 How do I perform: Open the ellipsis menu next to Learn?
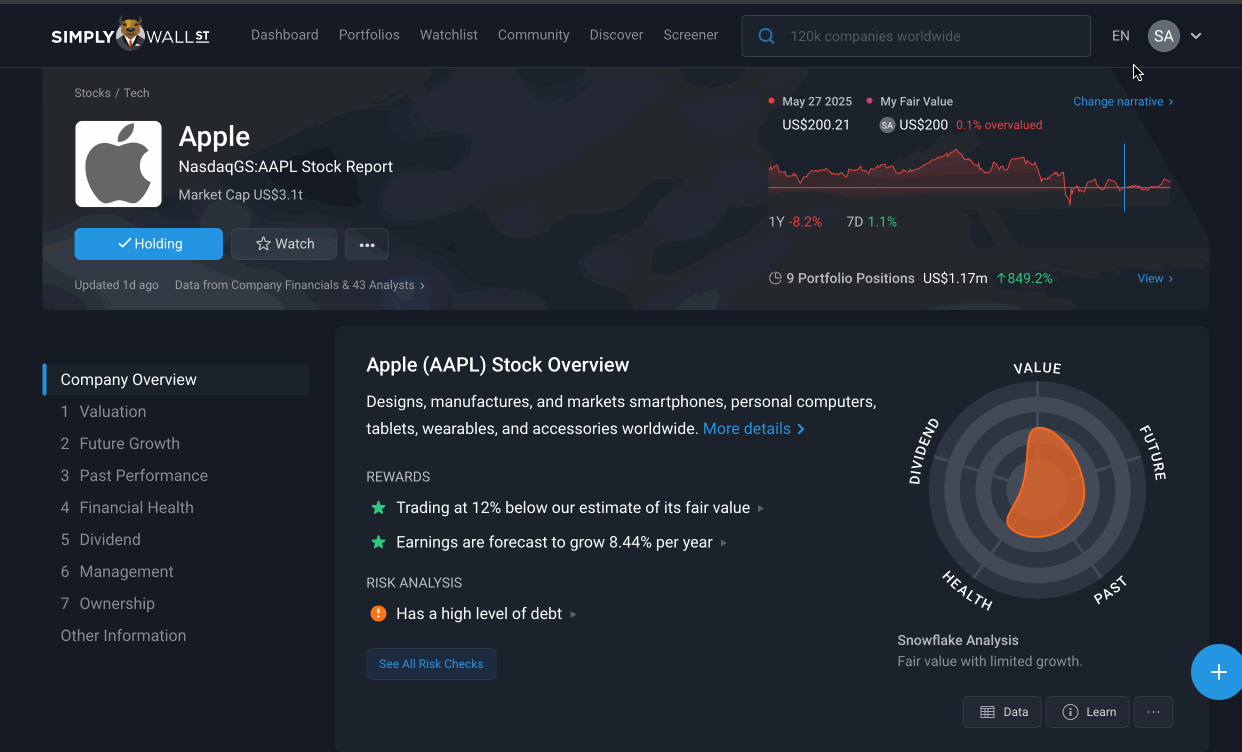pyautogui.click(x=1153, y=712)
